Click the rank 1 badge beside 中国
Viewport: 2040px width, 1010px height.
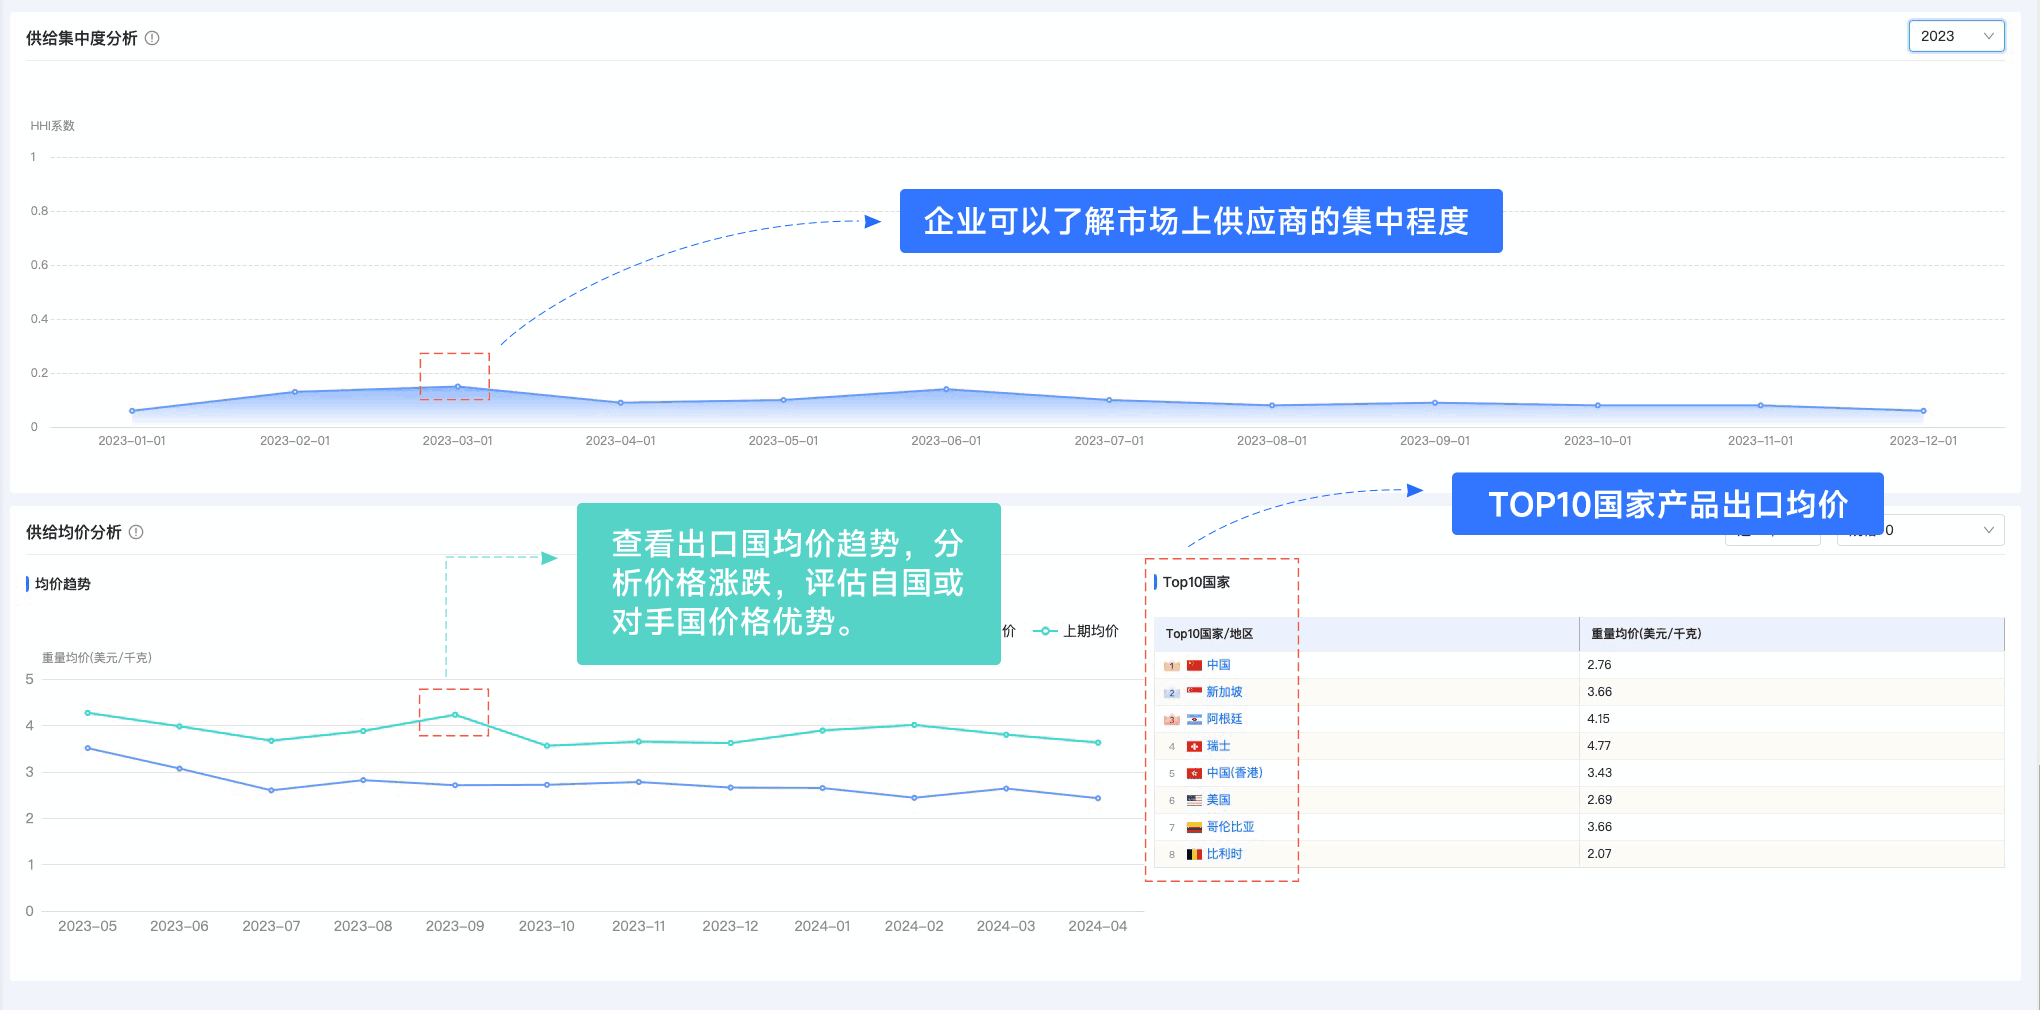tap(1171, 664)
